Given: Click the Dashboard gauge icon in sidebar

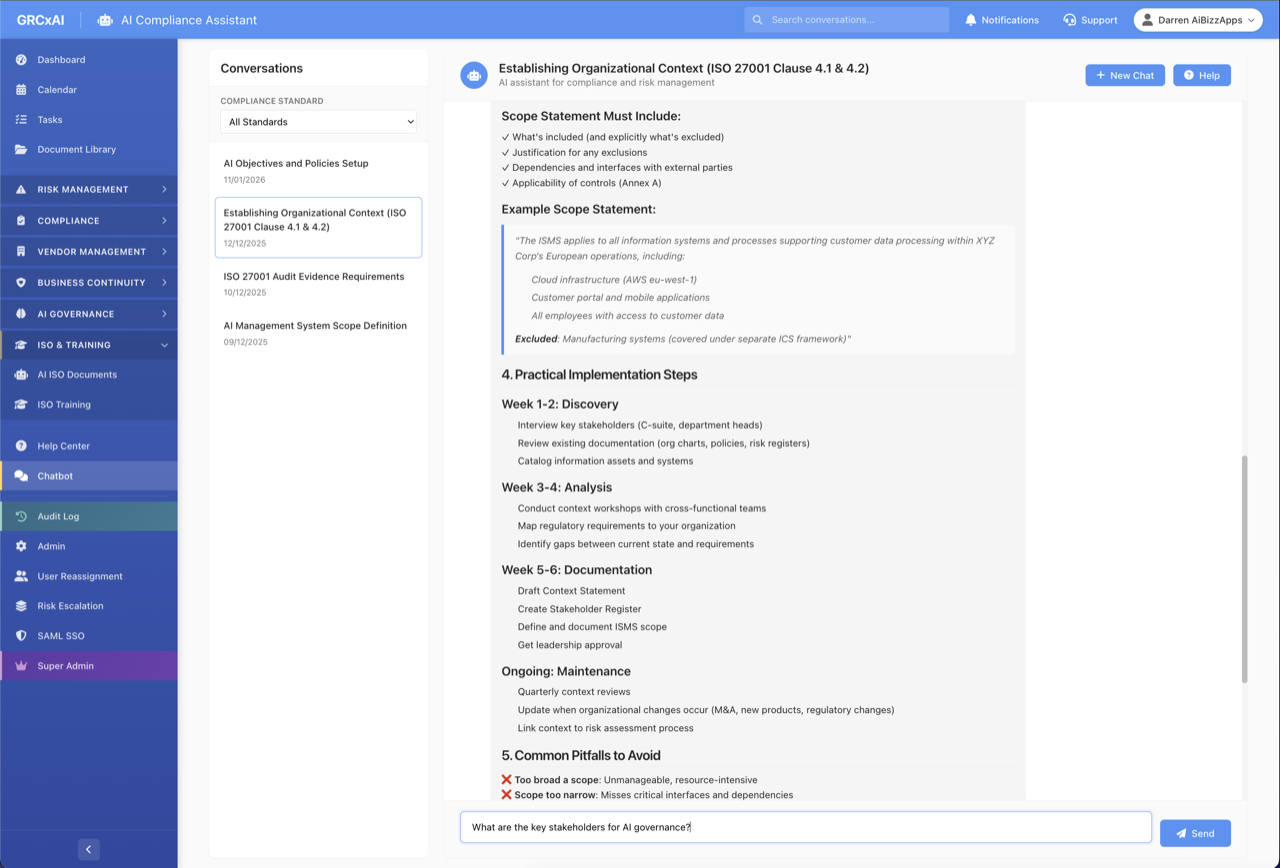Looking at the screenshot, I should click(x=21, y=60).
